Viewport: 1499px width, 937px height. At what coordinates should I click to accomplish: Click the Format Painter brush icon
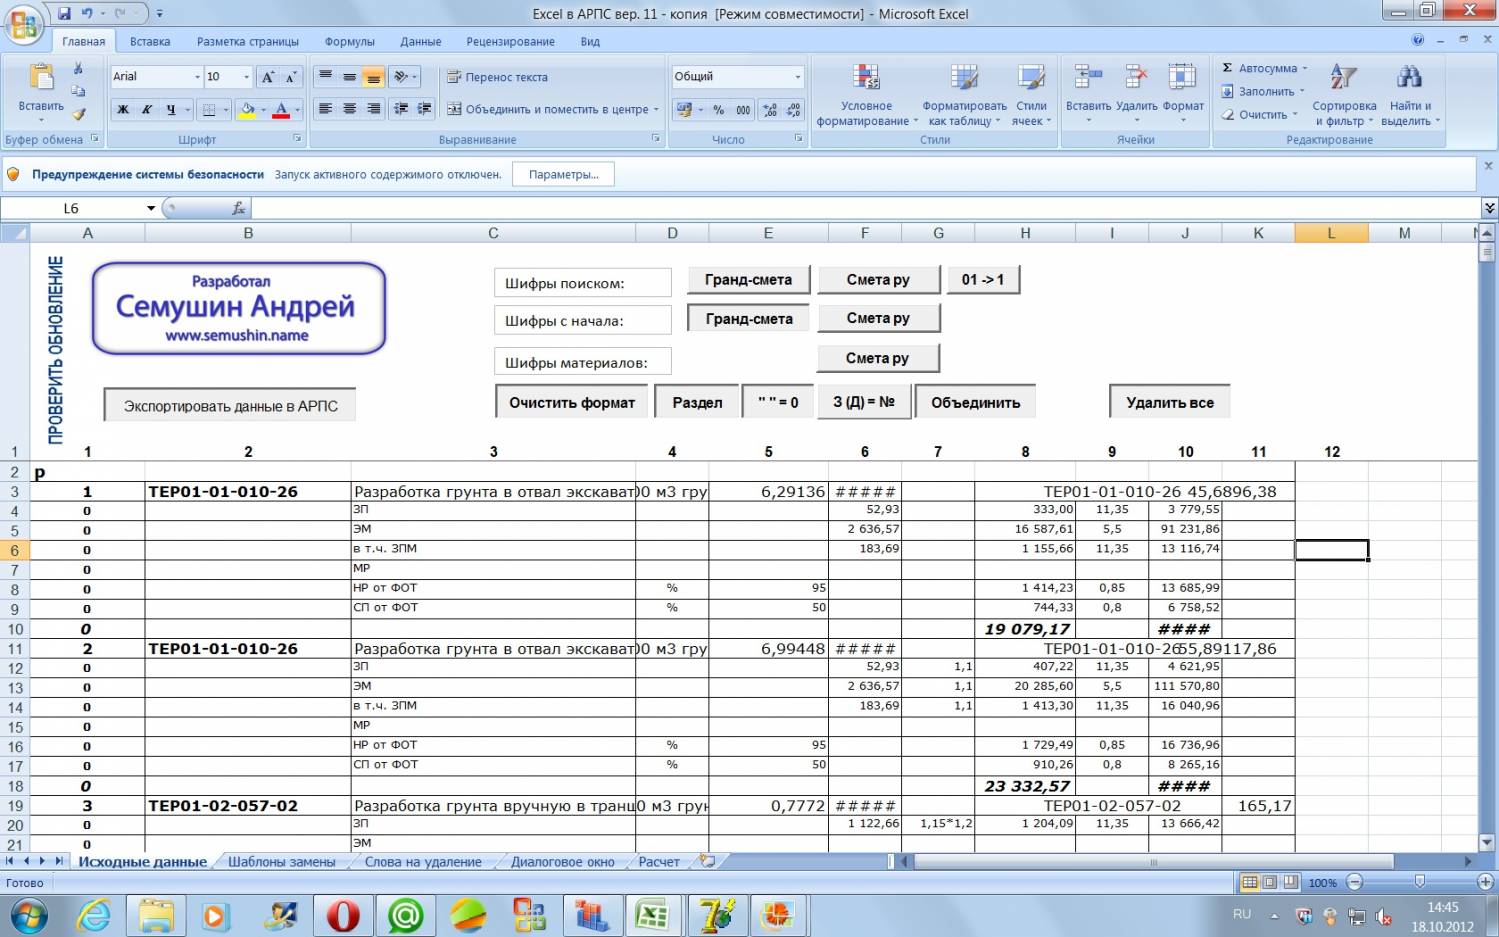pyautogui.click(x=78, y=114)
